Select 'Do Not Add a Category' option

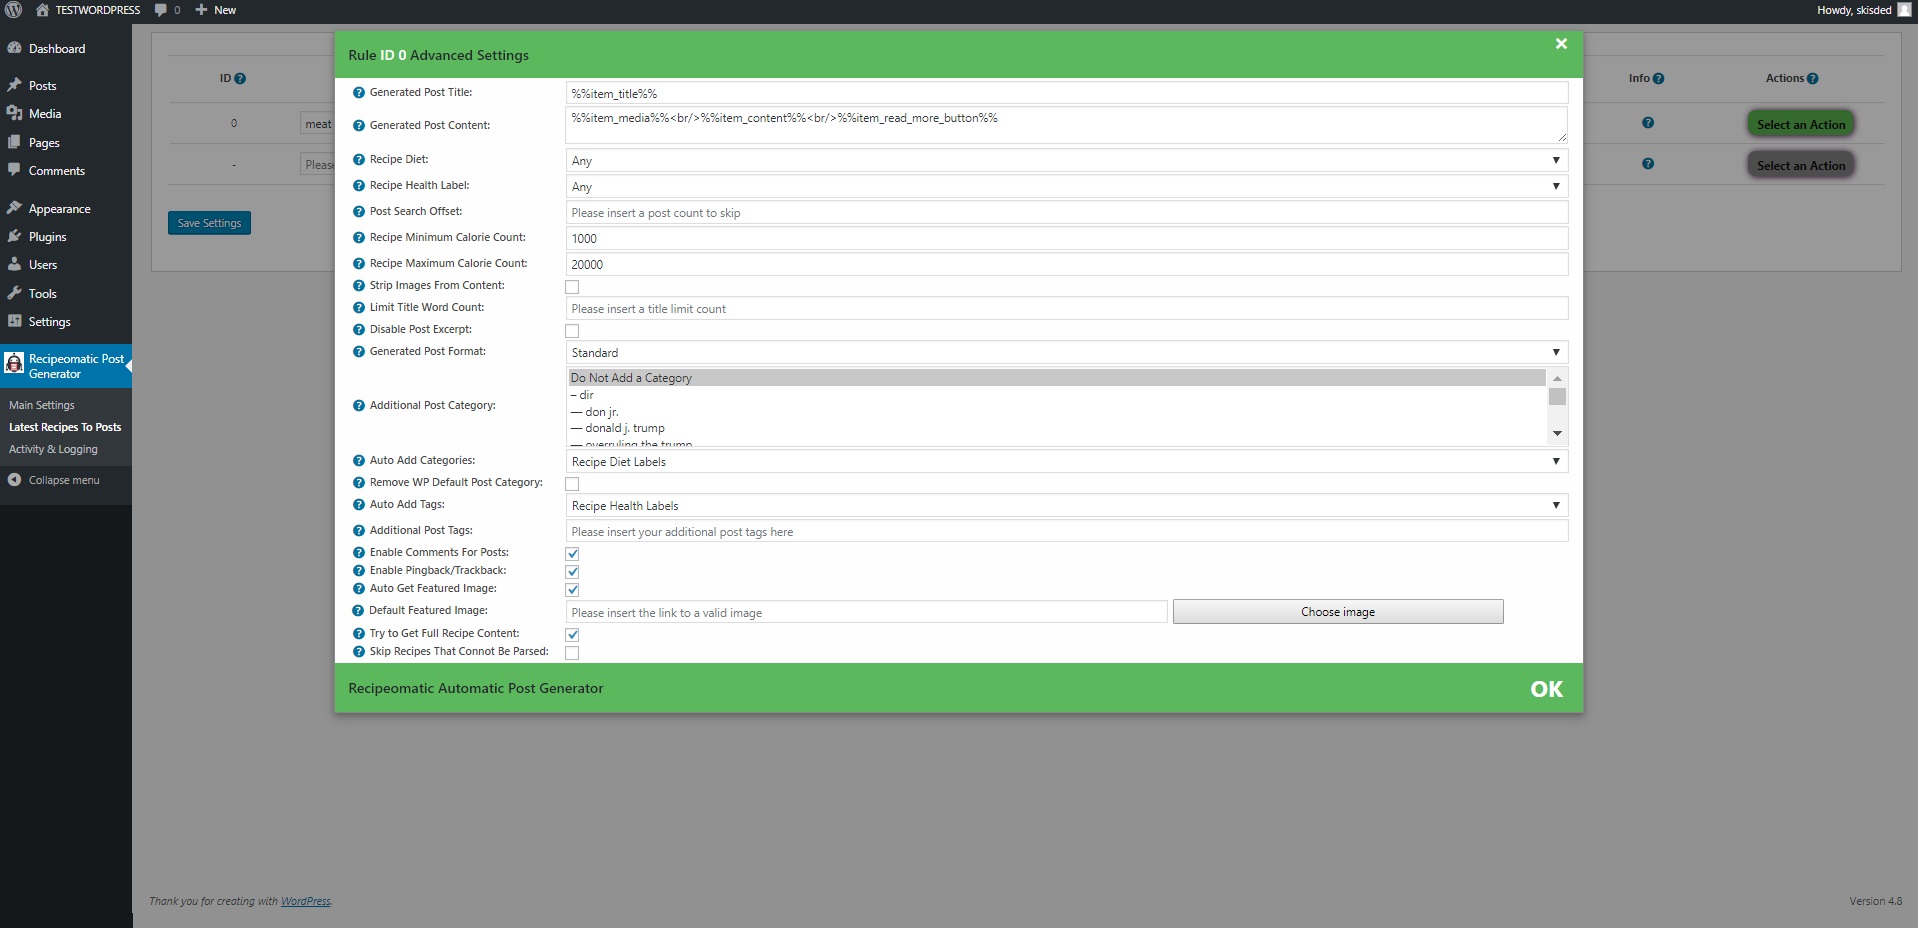1057,378
